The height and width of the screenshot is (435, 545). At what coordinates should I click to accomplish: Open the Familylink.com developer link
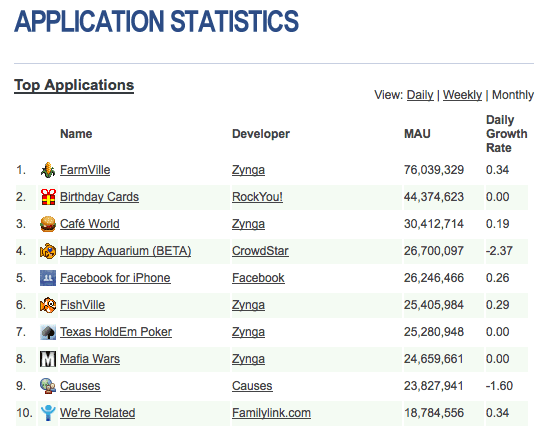(x=271, y=413)
